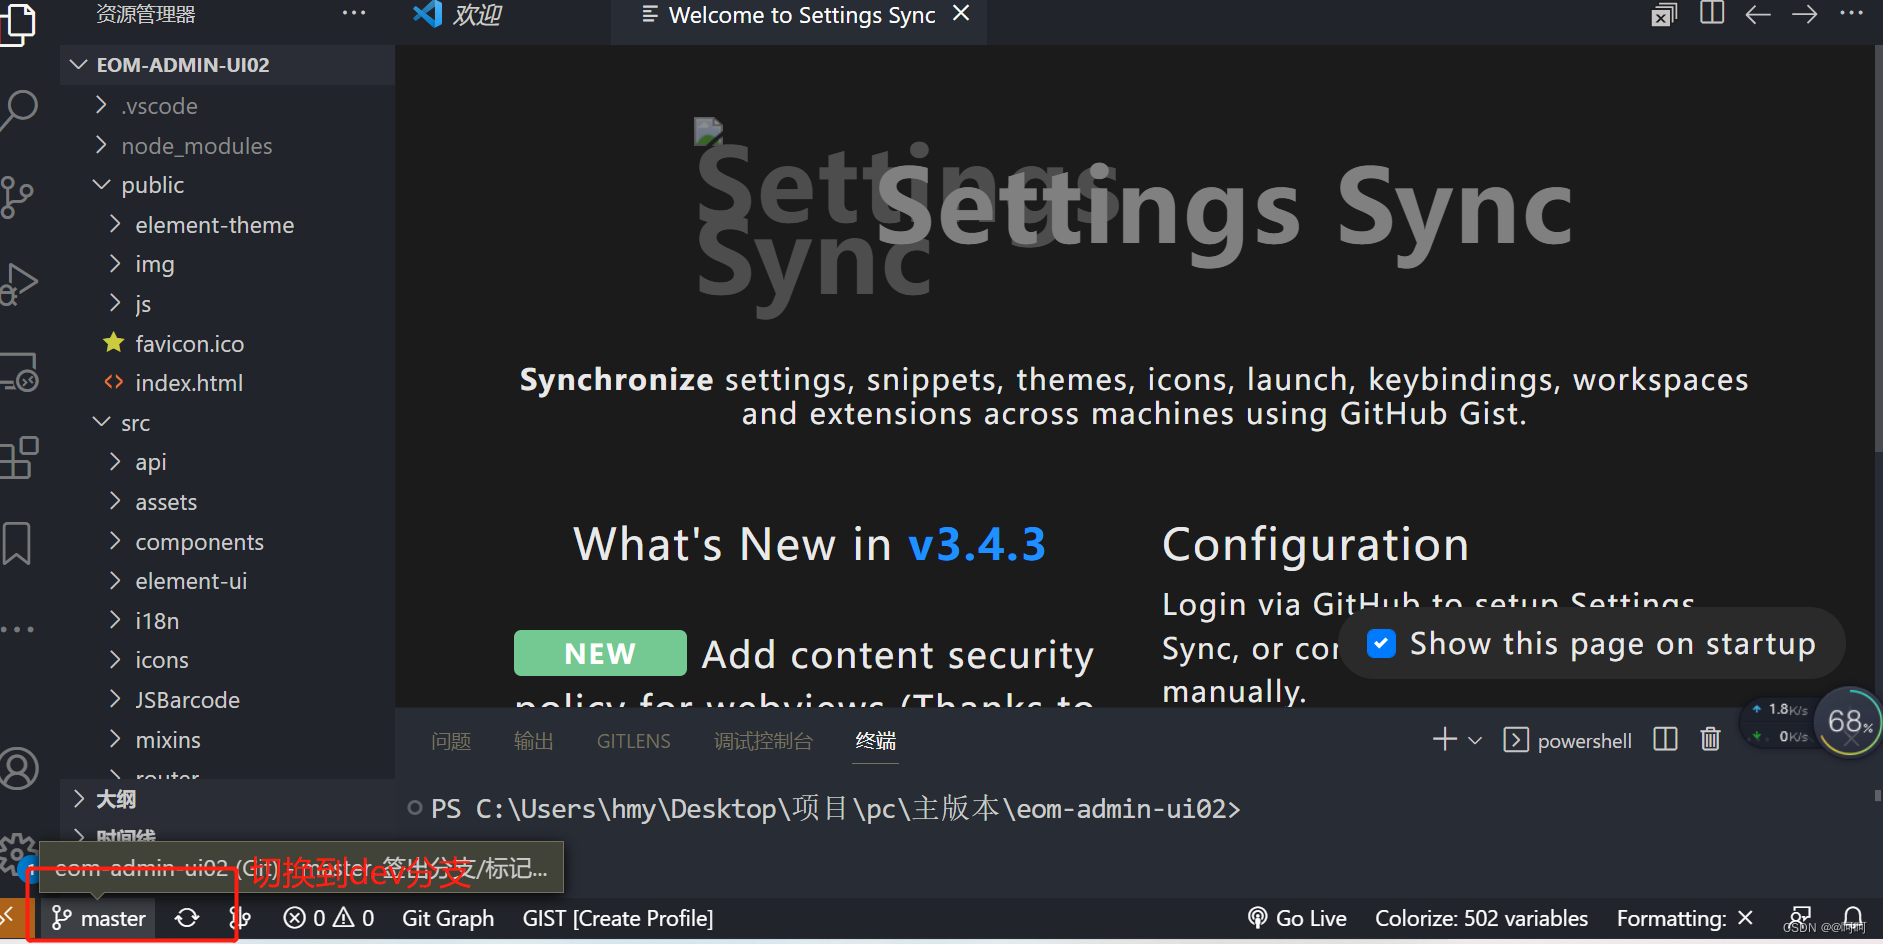
Task: Expand the assets folder
Action: click(x=227, y=502)
